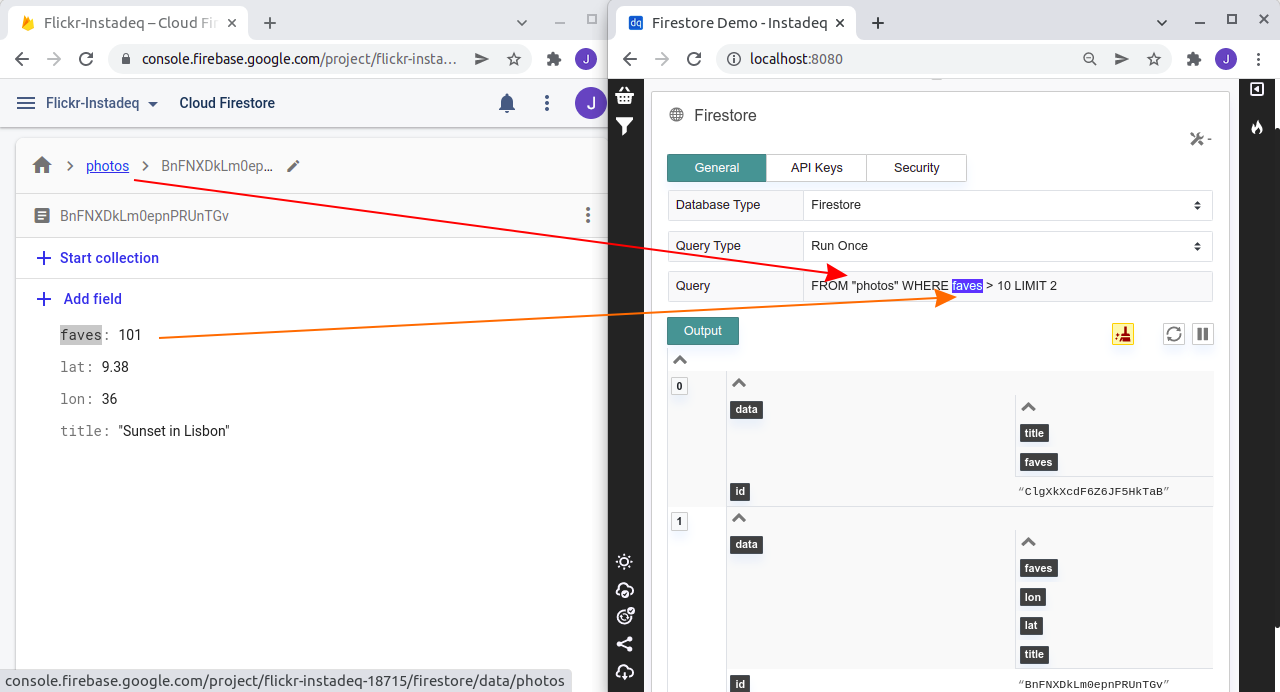Click the flame icon in the right sidebar
This screenshot has height=692, width=1280.
1257,127
